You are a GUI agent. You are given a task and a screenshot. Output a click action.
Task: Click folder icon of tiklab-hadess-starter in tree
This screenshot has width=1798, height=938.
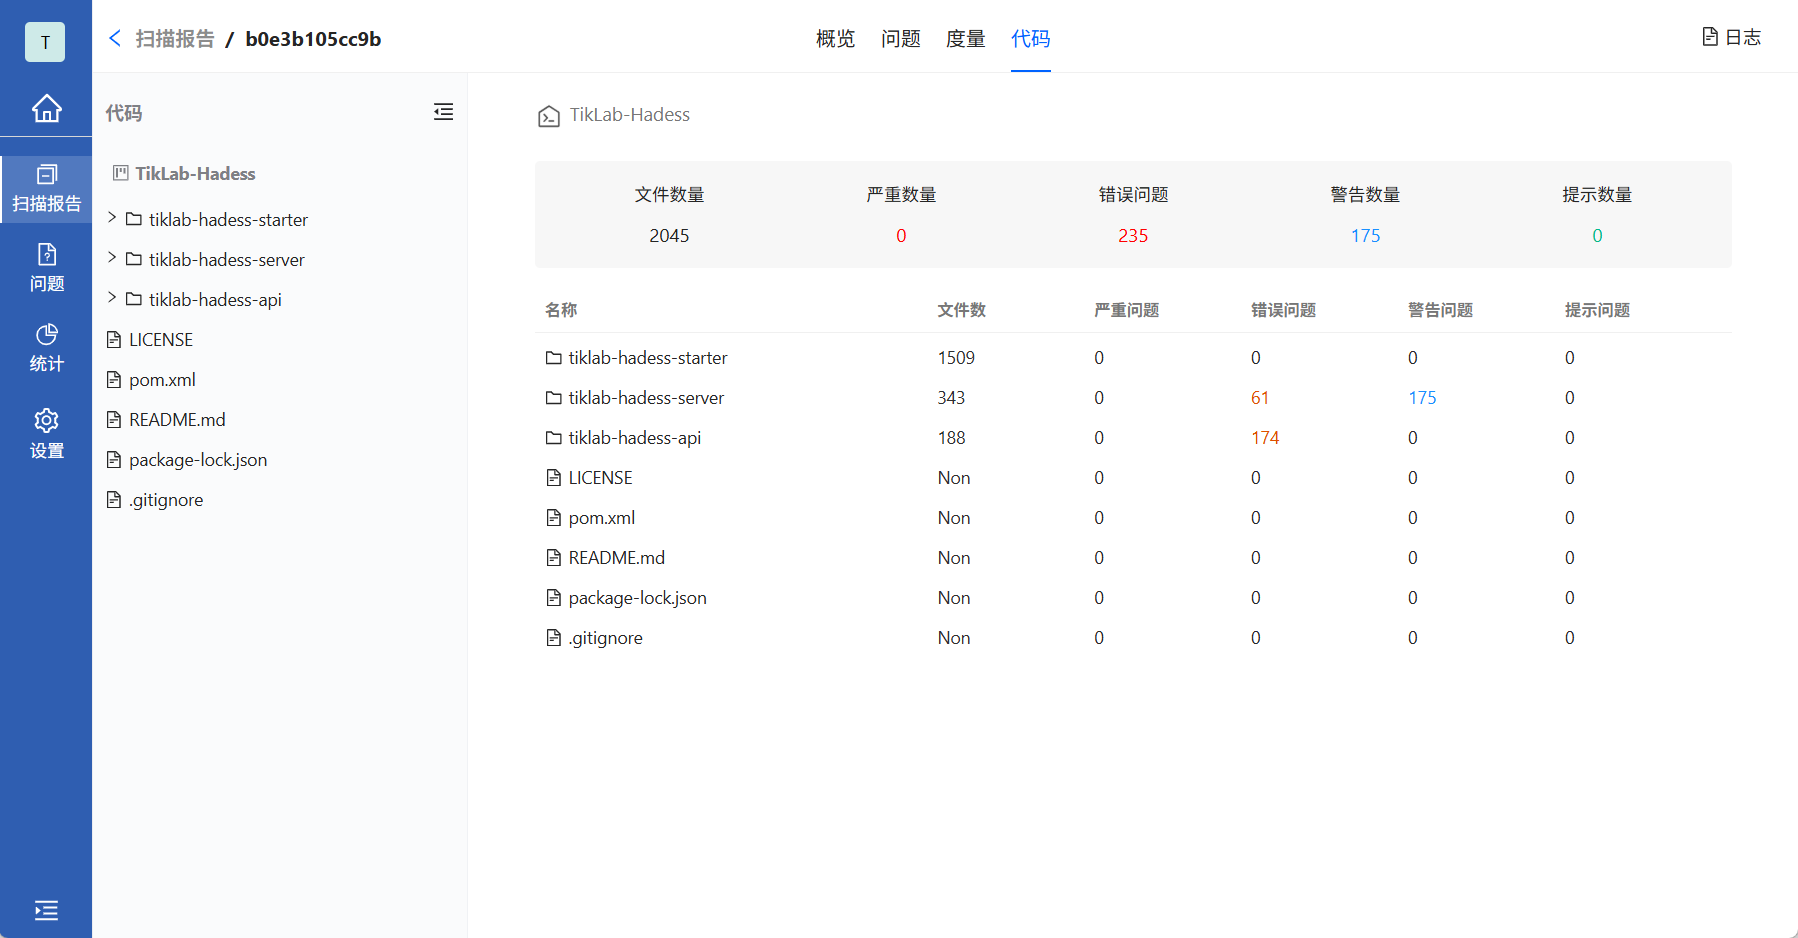pyautogui.click(x=134, y=219)
